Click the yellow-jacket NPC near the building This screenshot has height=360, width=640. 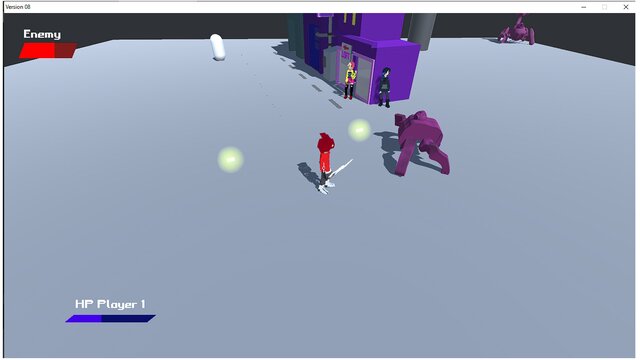[350, 80]
